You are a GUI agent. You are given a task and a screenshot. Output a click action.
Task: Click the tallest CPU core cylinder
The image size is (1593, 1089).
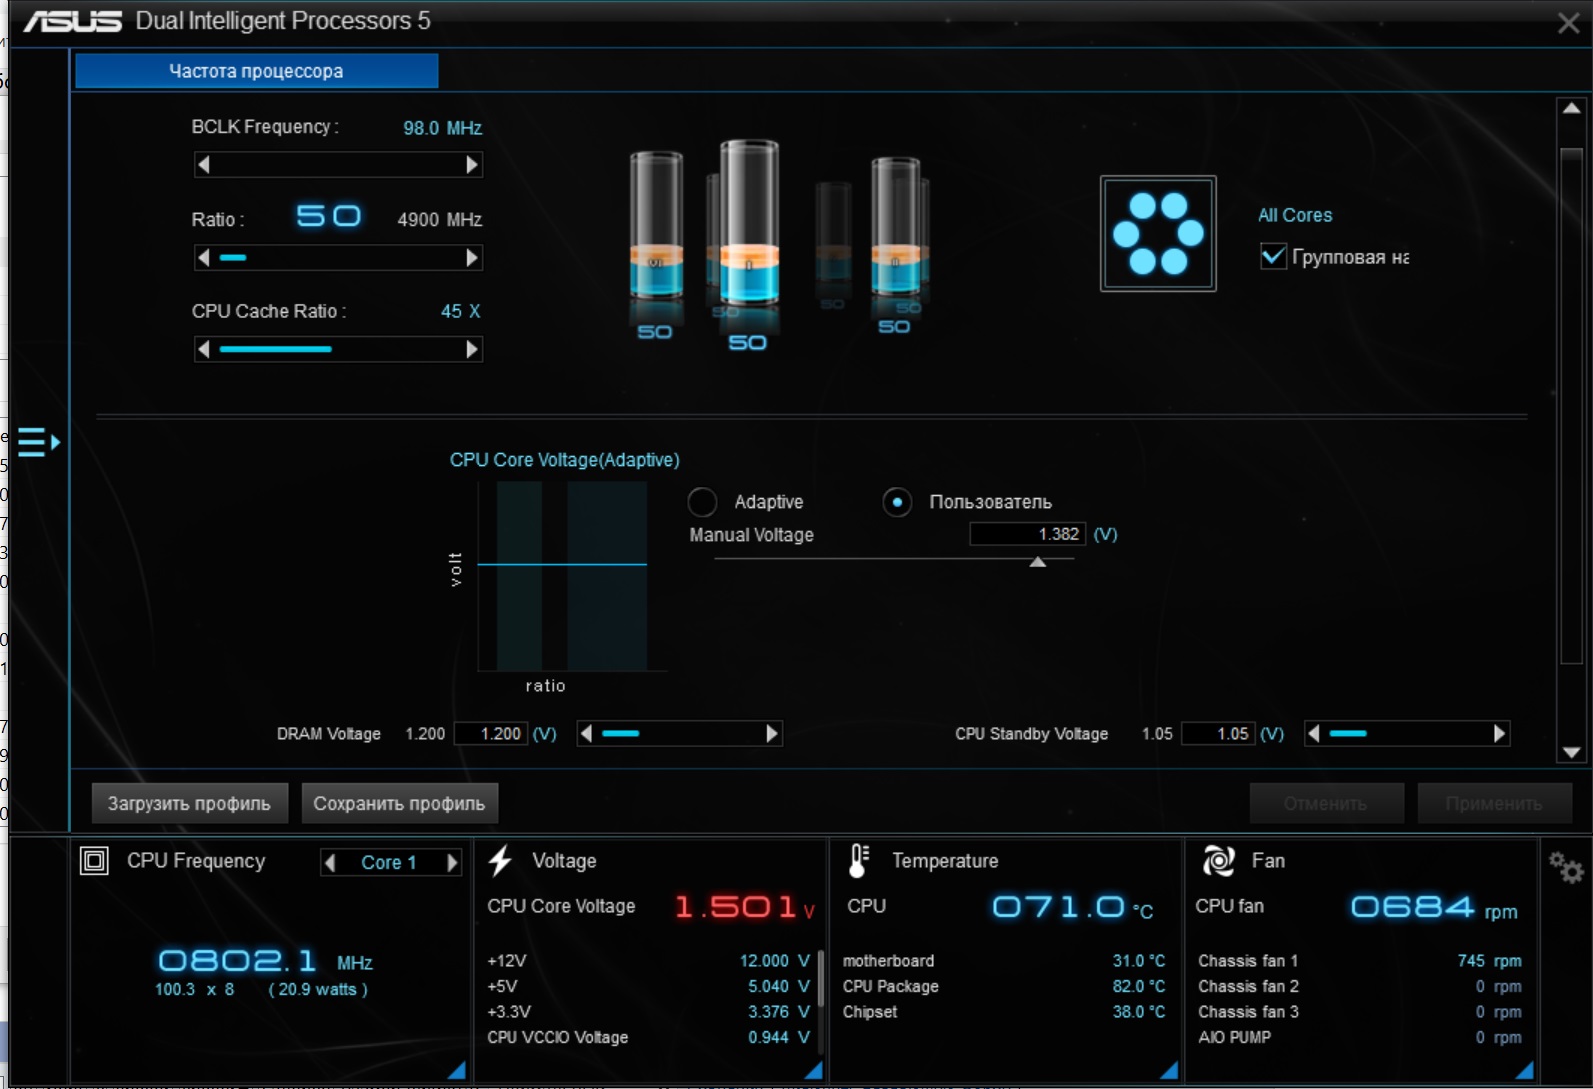coord(749,222)
